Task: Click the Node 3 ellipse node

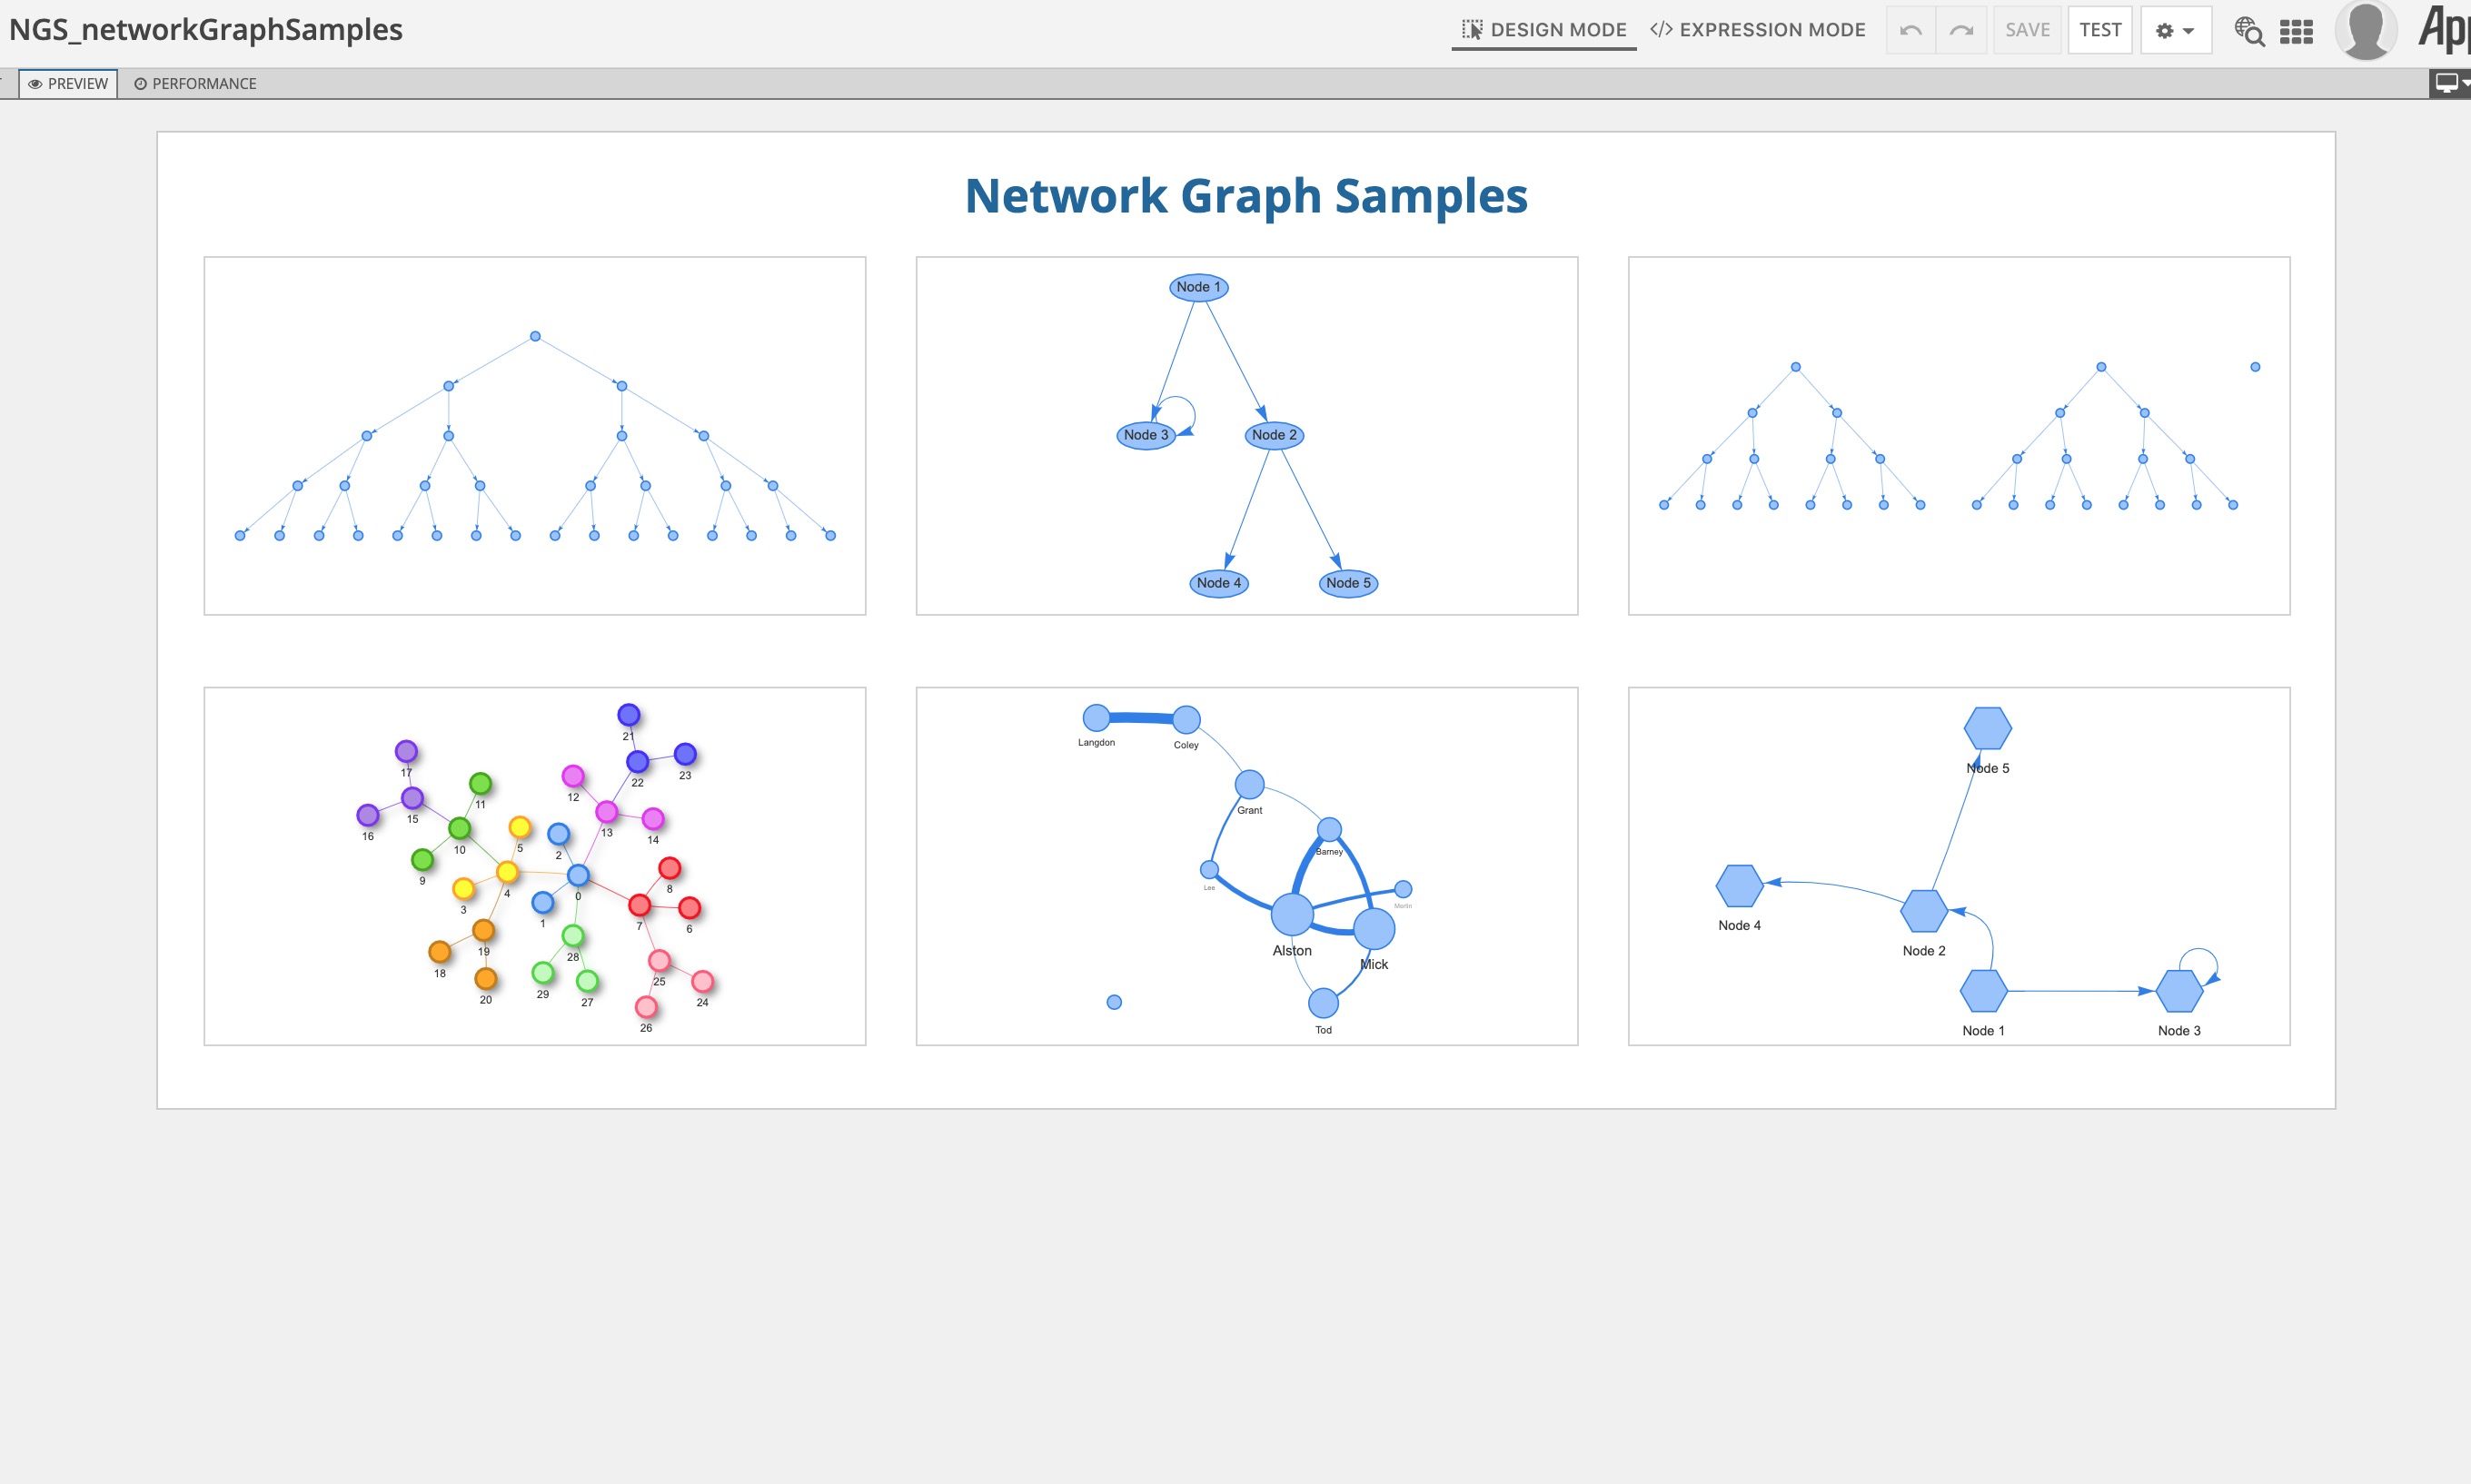Action: click(1145, 435)
